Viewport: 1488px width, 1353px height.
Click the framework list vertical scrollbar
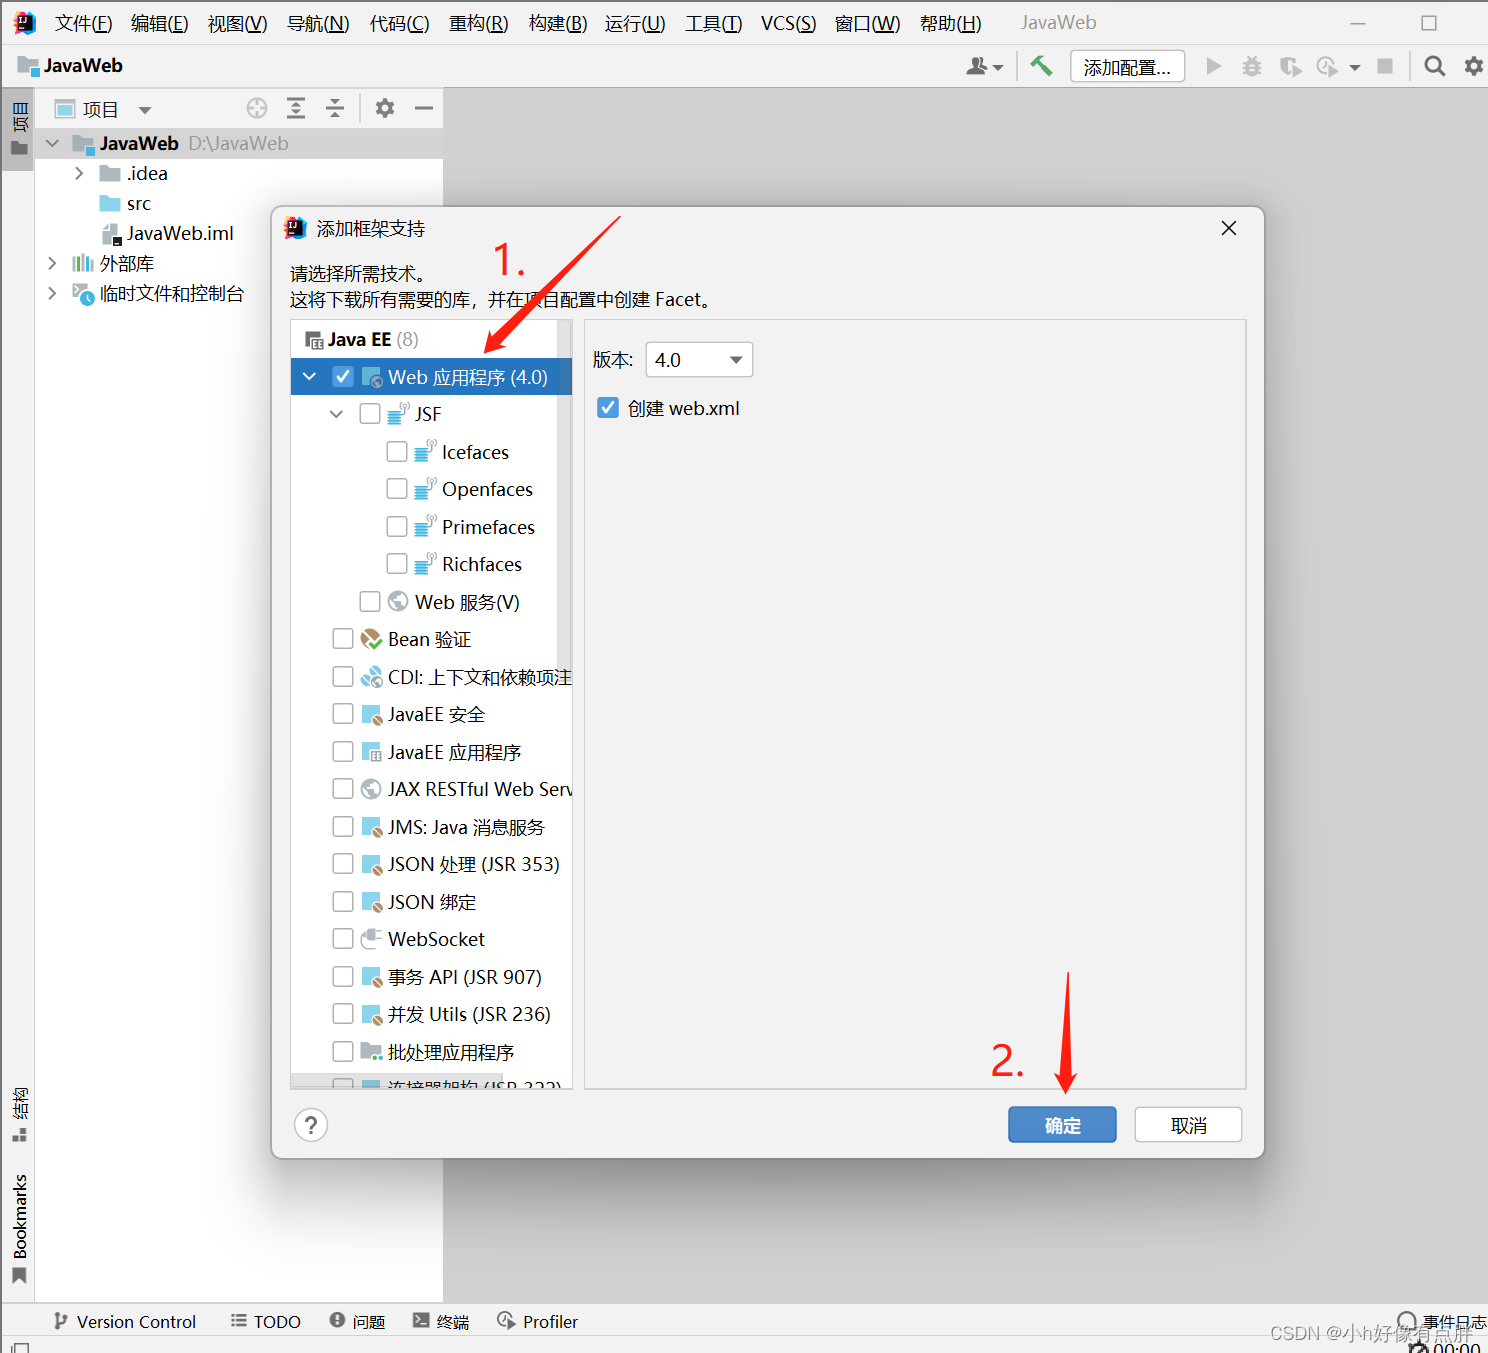point(565,500)
